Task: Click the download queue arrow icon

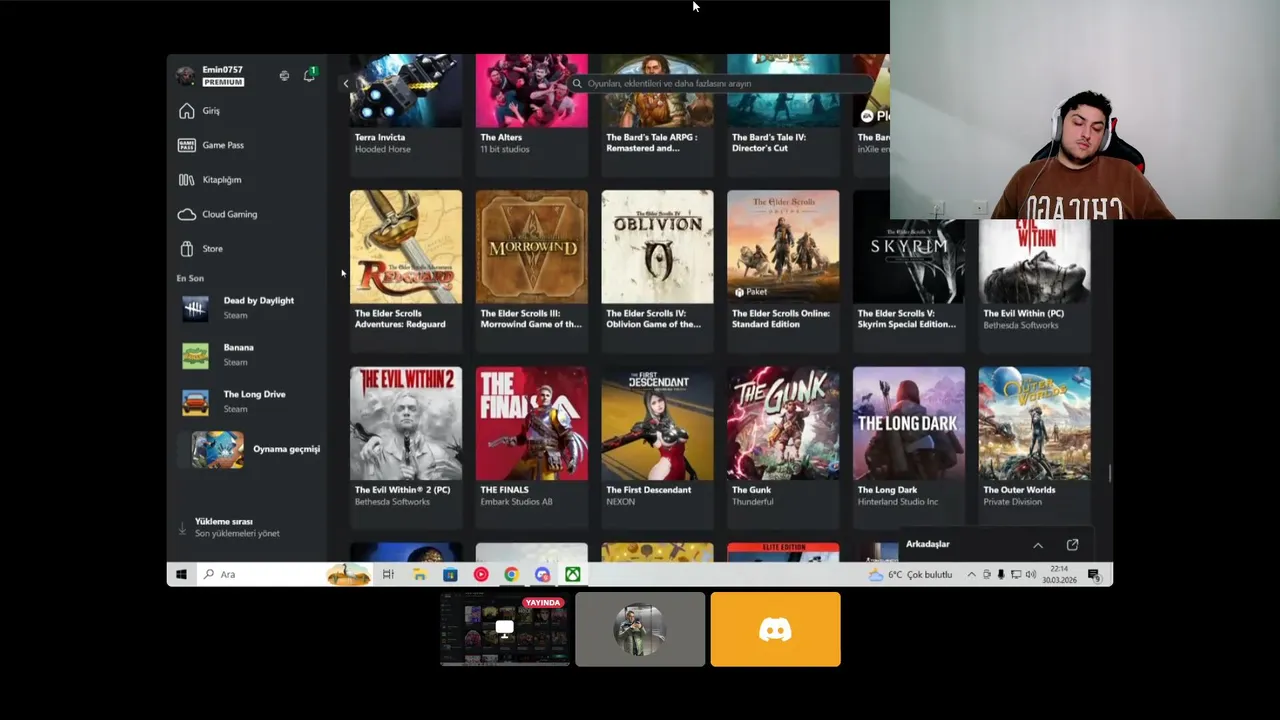Action: pos(182,527)
